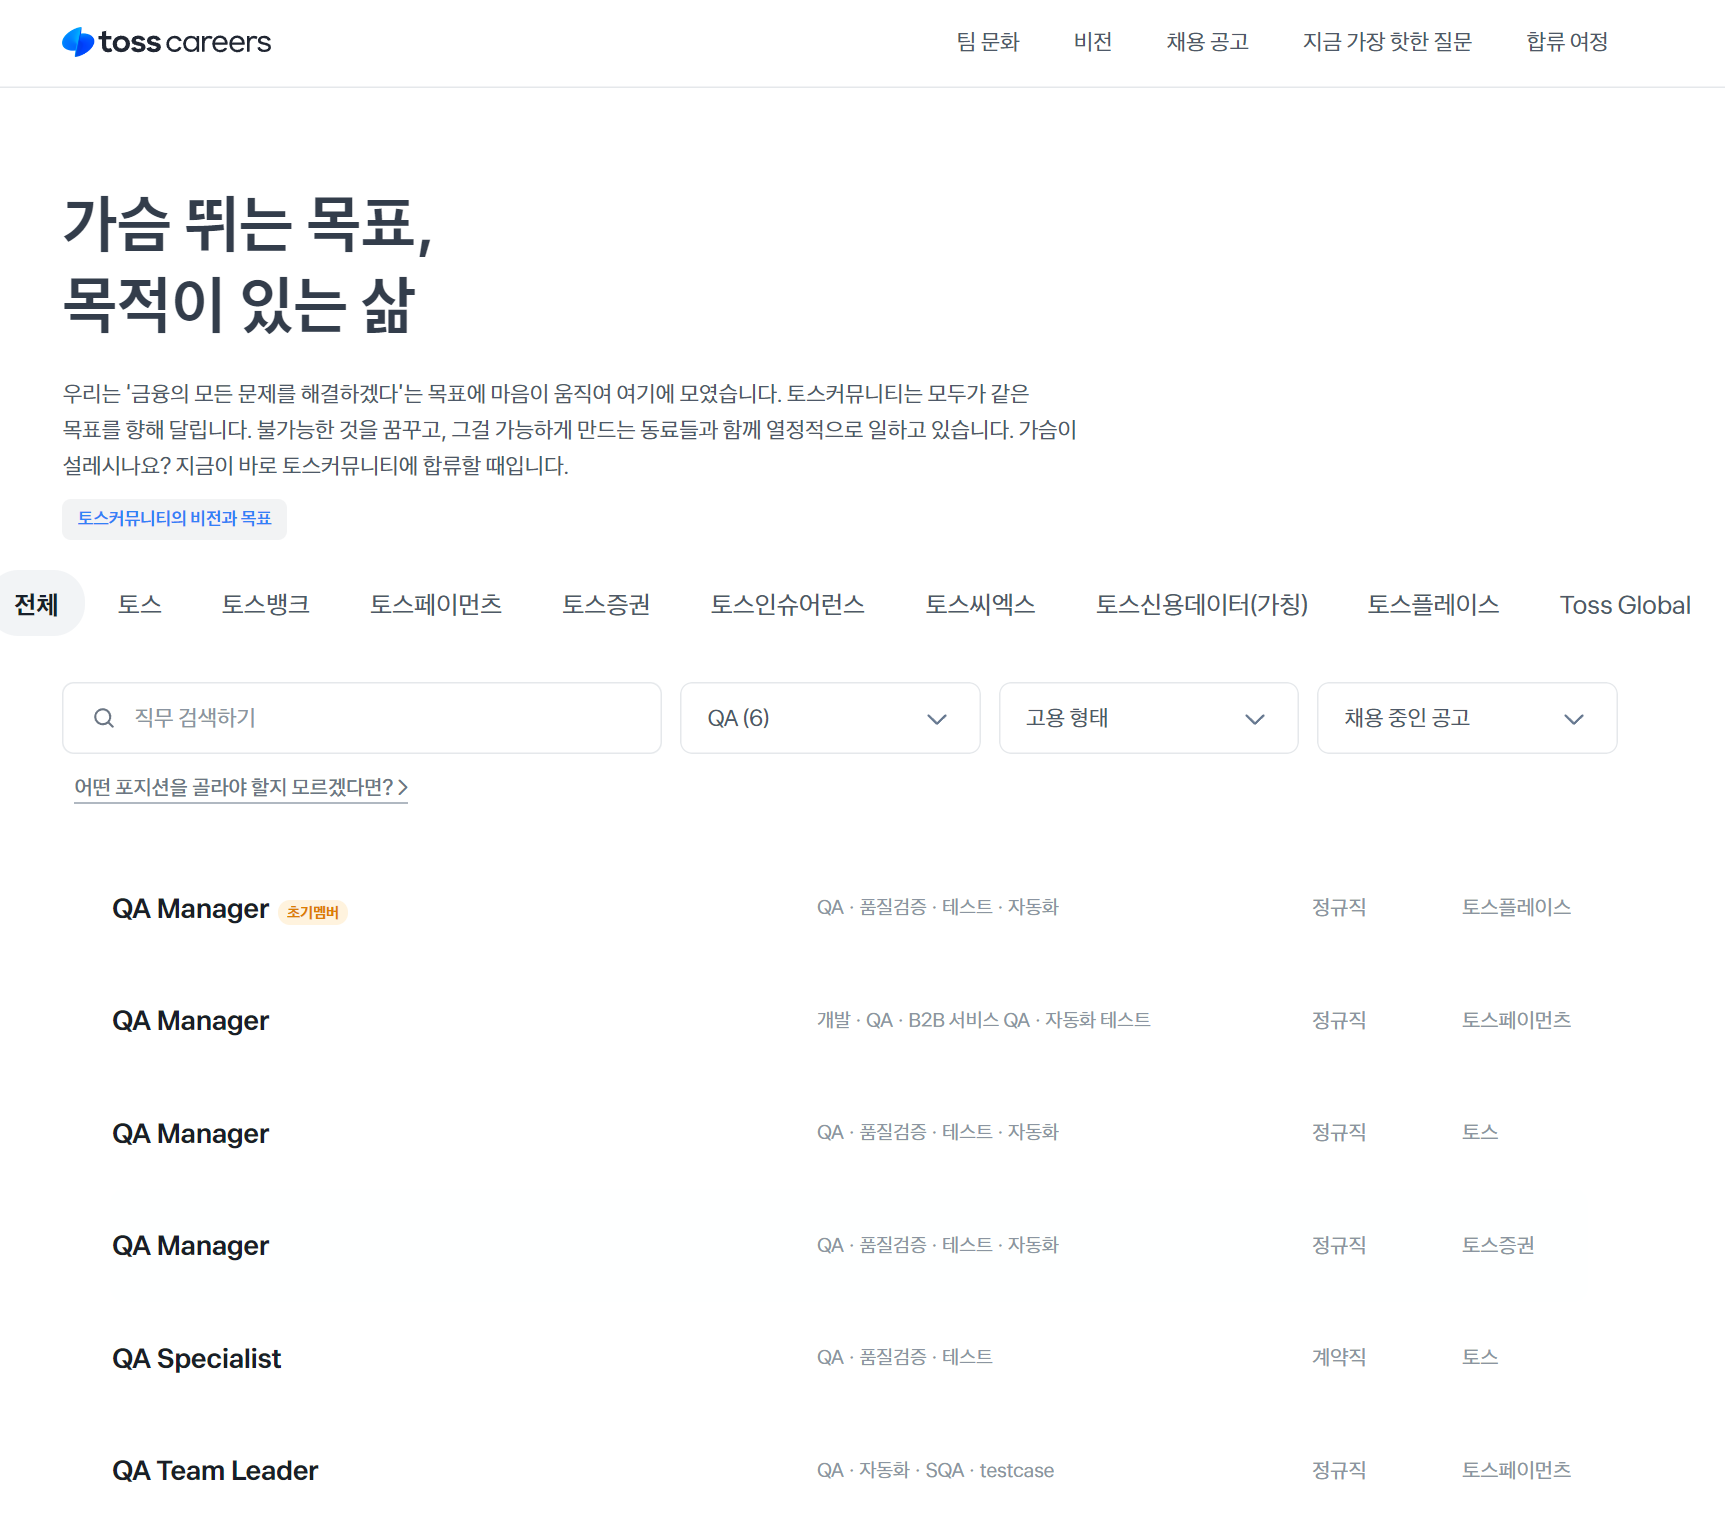Switch to the 토스플레이스 tab
This screenshot has width=1725, height=1529.
(1433, 604)
